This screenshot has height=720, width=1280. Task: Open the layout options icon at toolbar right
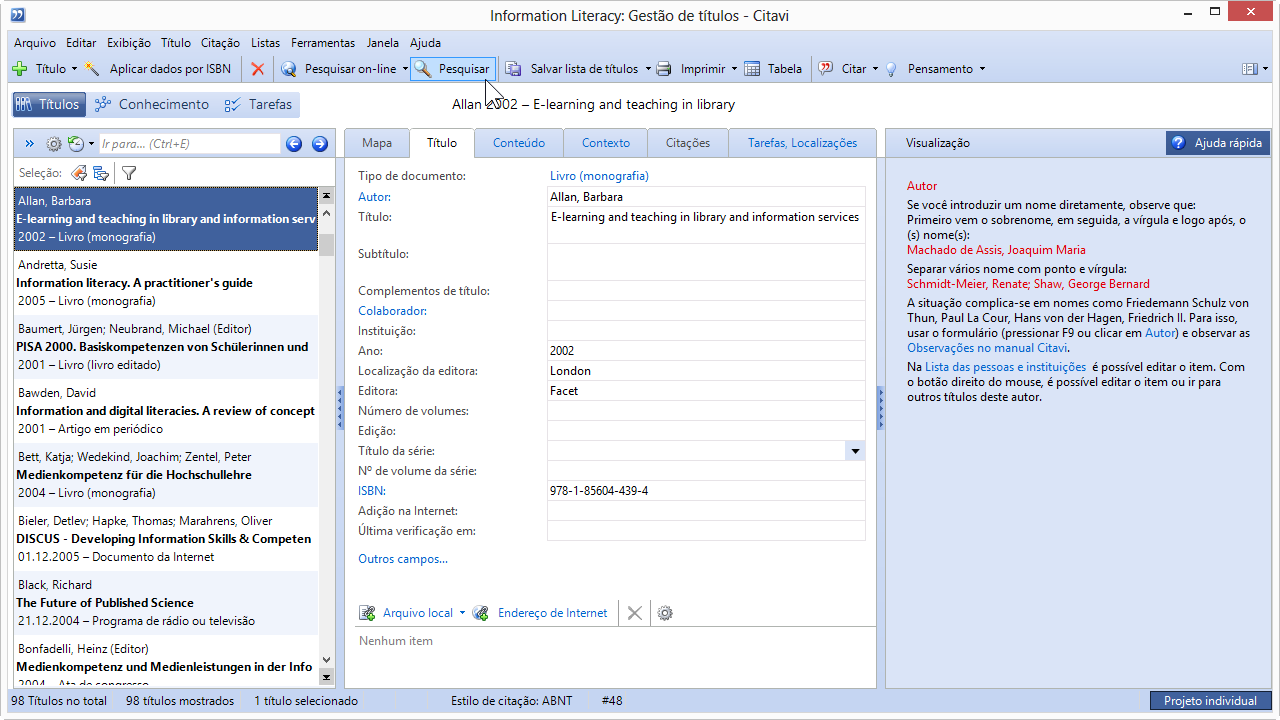point(1250,69)
